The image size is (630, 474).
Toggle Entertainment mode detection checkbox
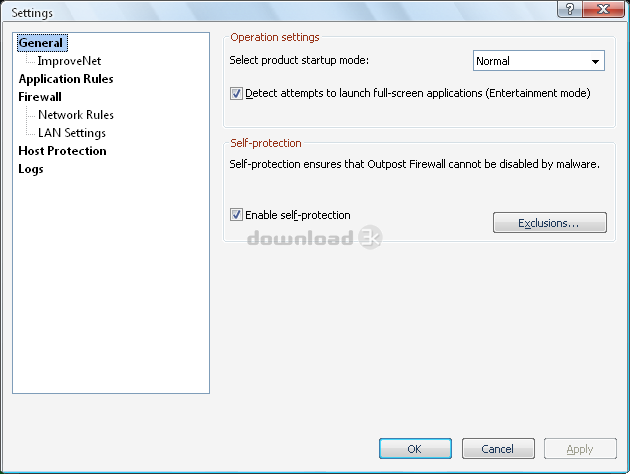point(236,94)
